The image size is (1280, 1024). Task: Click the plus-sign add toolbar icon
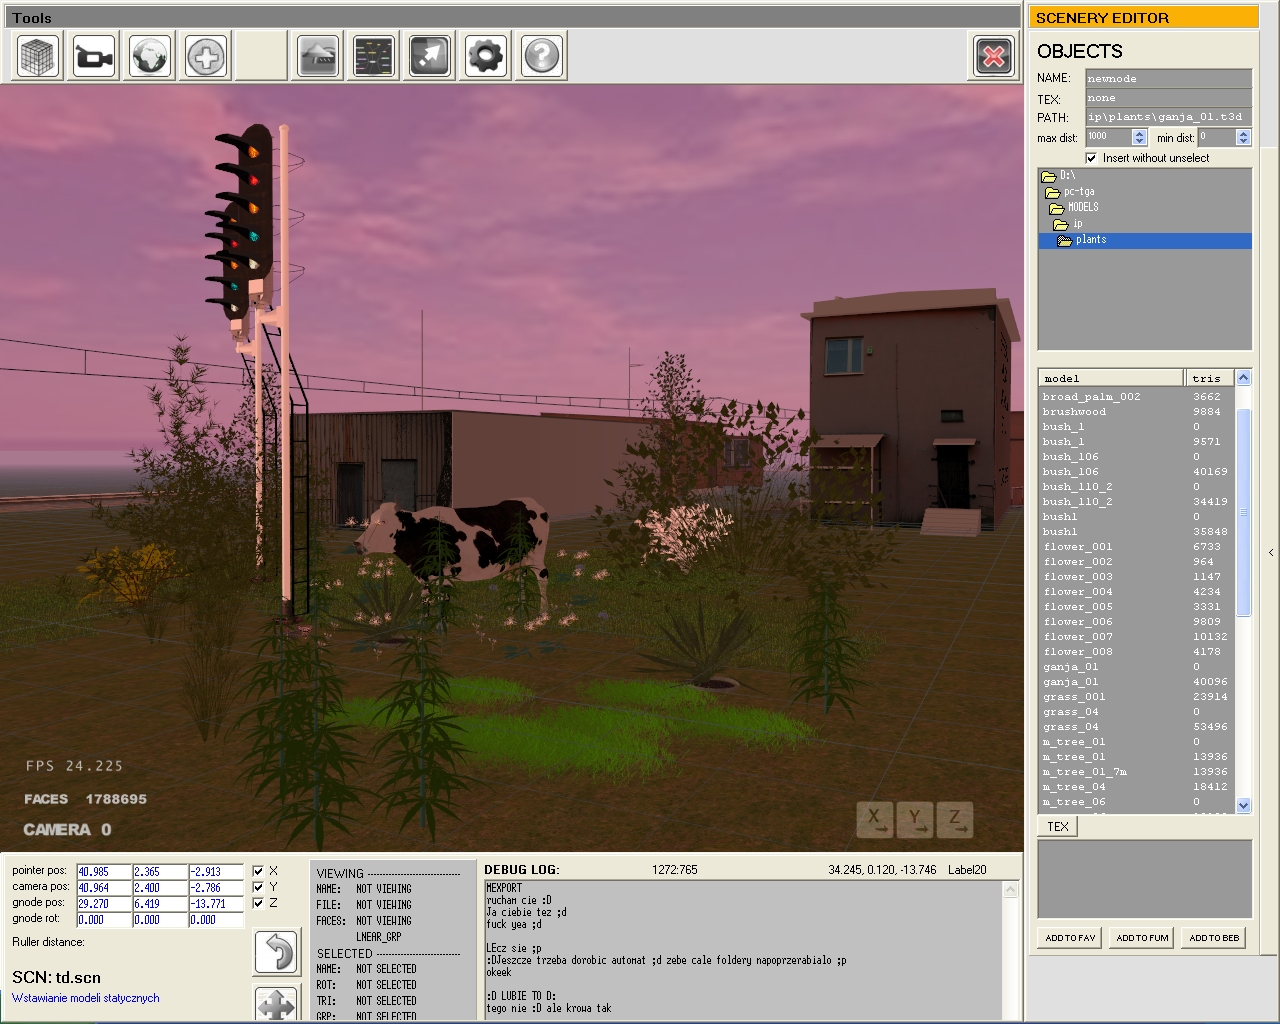click(x=207, y=56)
